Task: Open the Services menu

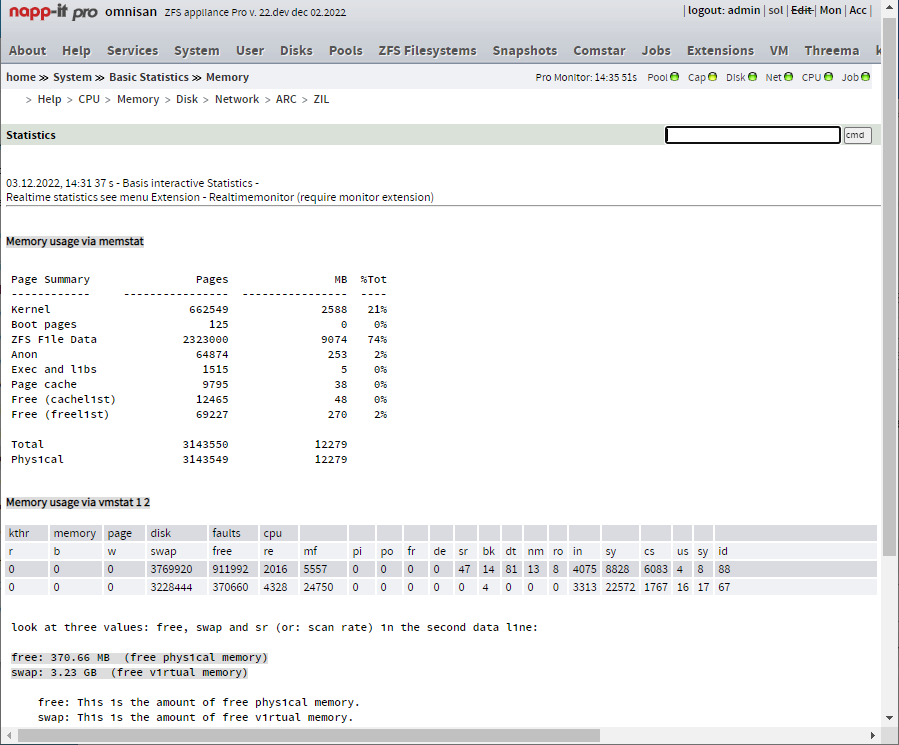Action: [x=132, y=50]
